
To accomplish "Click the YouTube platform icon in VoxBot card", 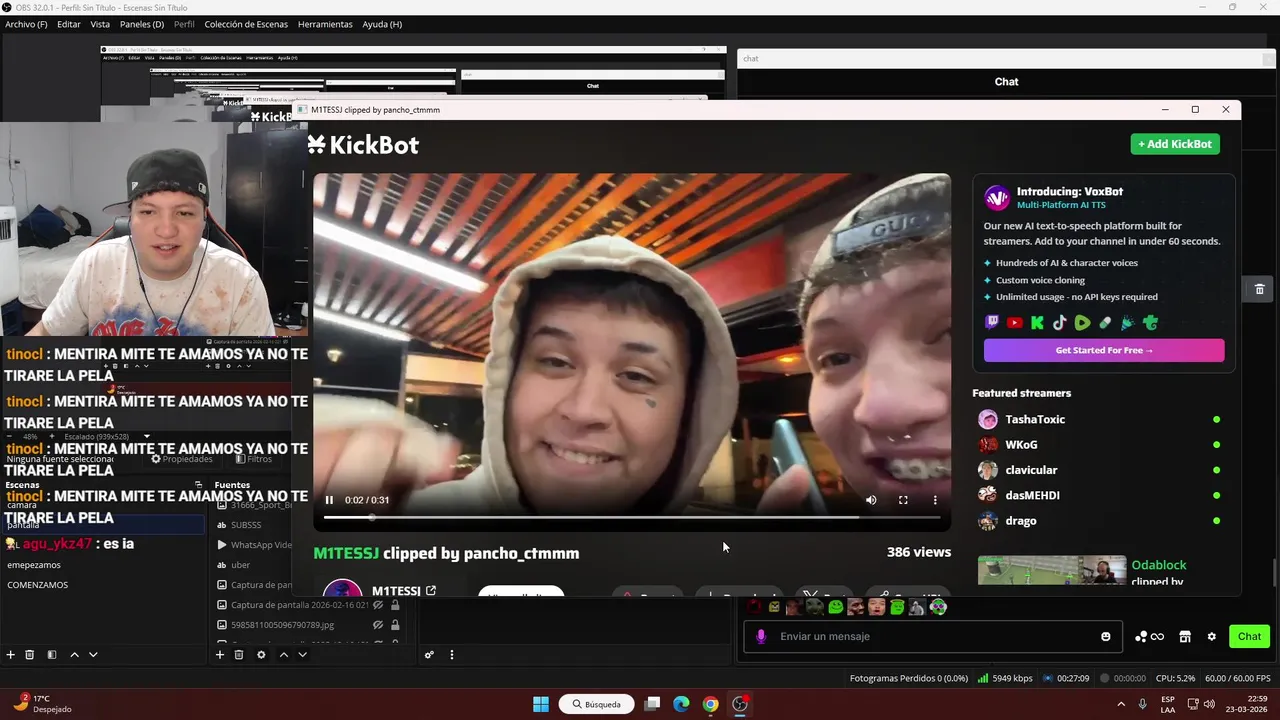I will click(x=1015, y=323).
